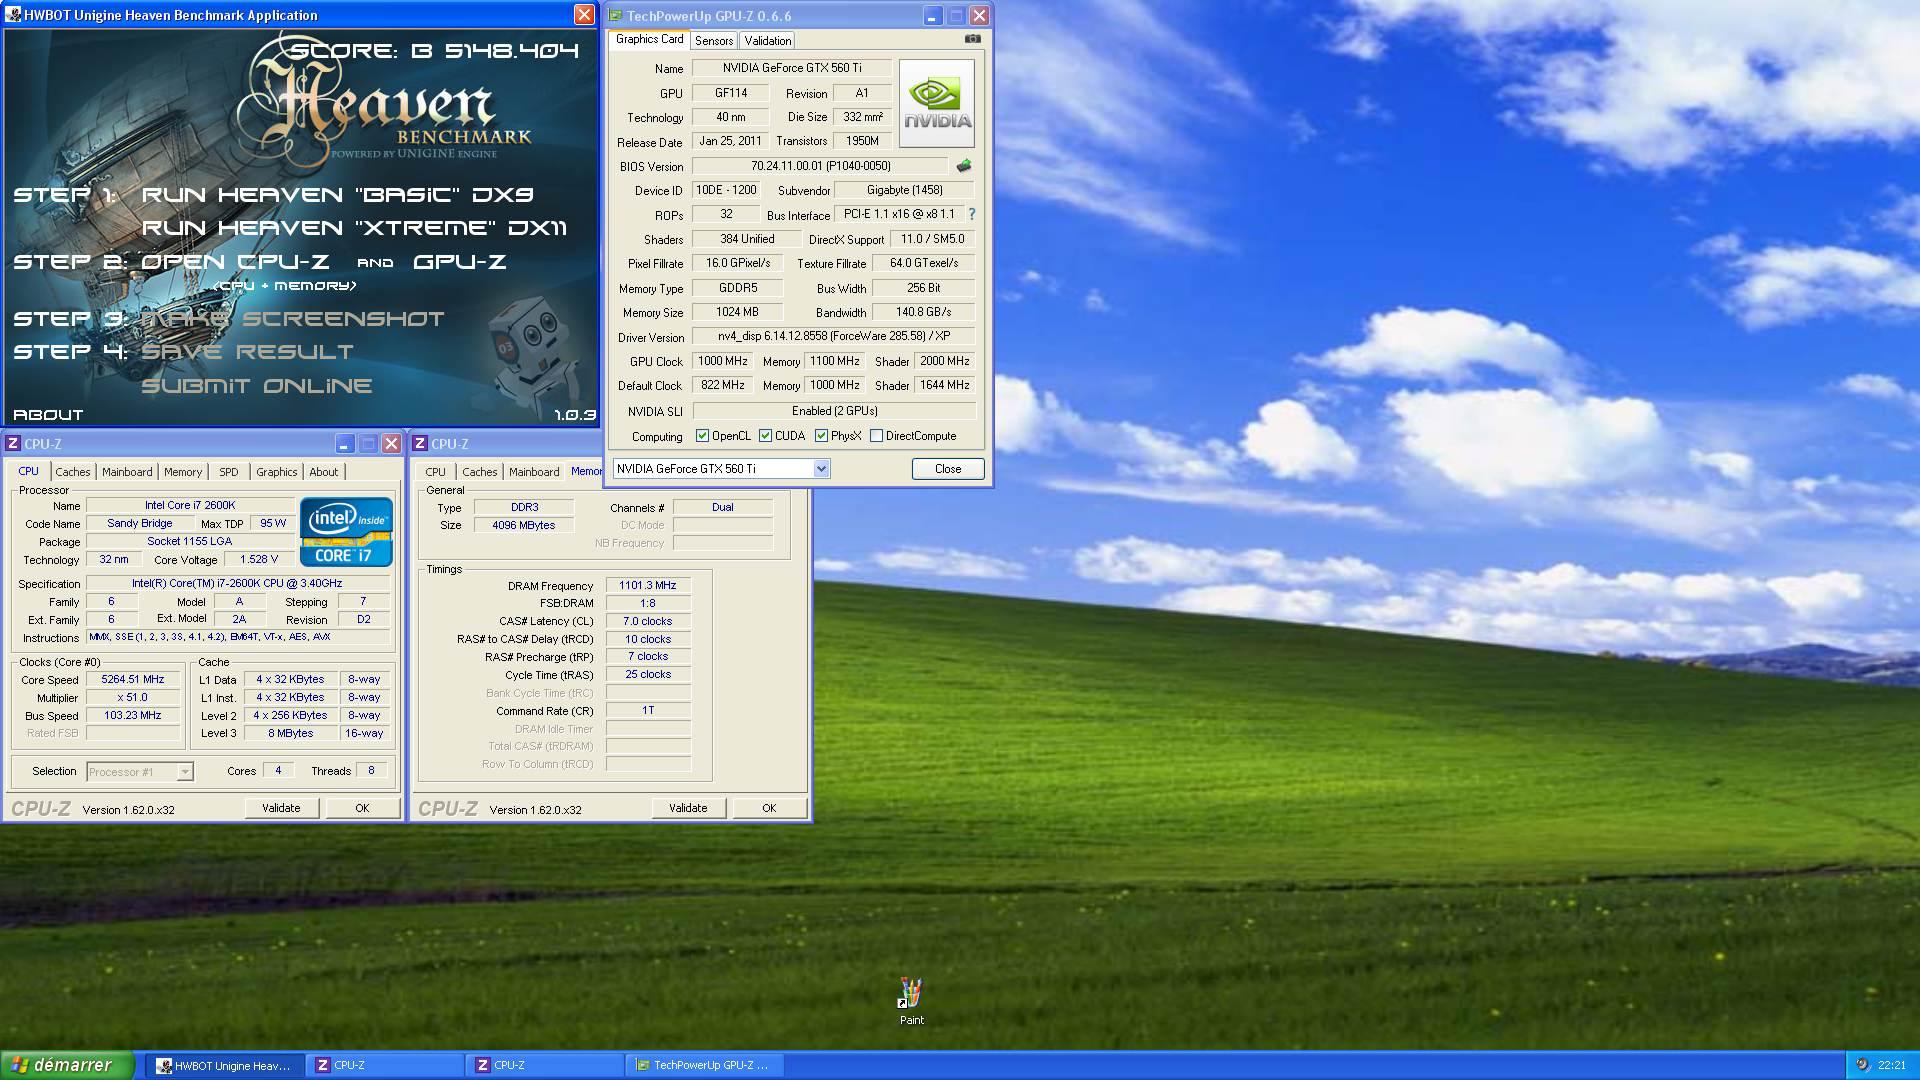Open Memory tab in left CPU-Z window

[183, 472]
